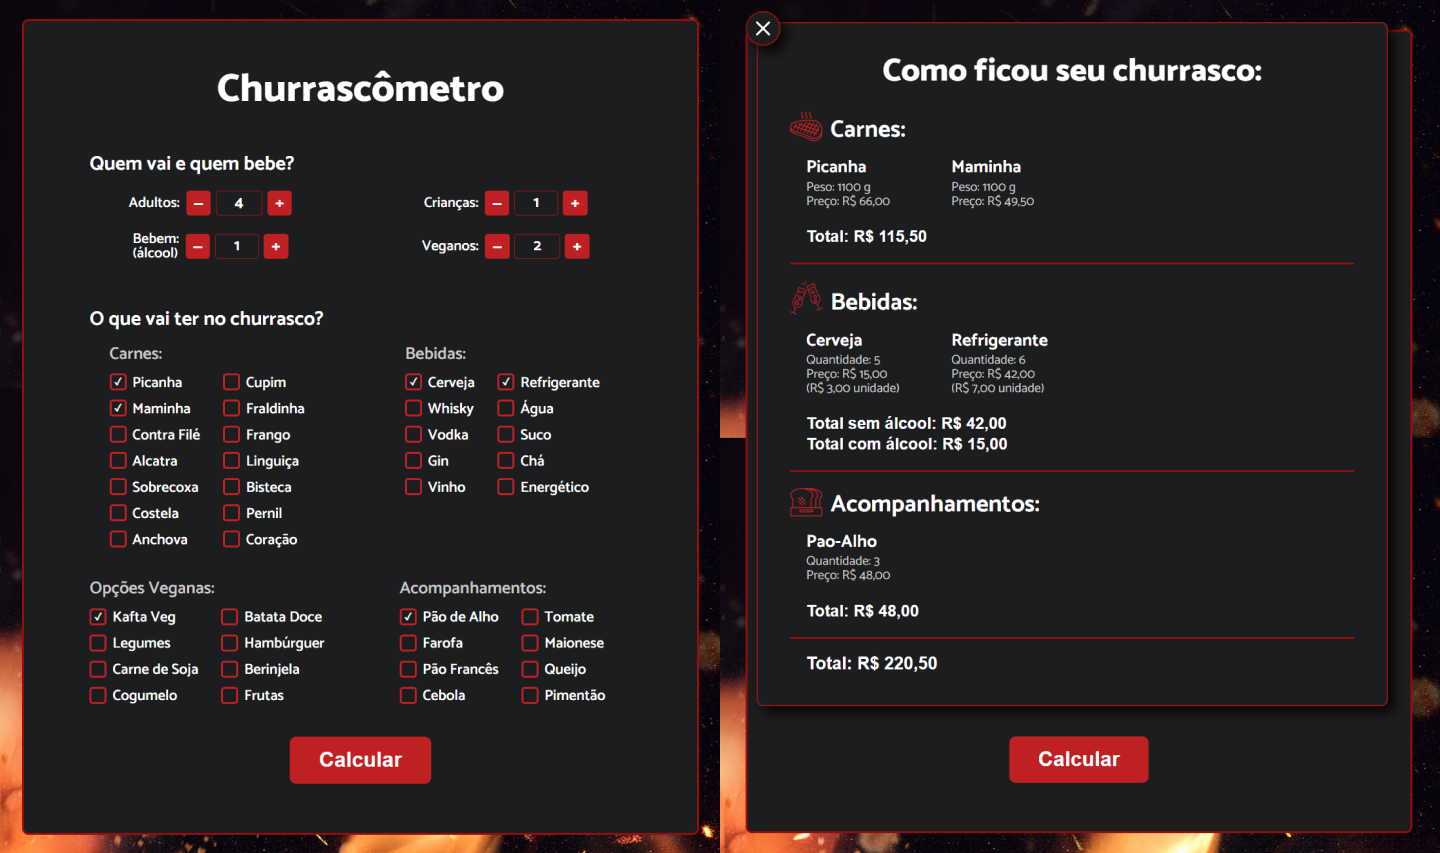1440x853 pixels.
Task: Decrease the Bebem (álcool) count
Action: click(197, 246)
